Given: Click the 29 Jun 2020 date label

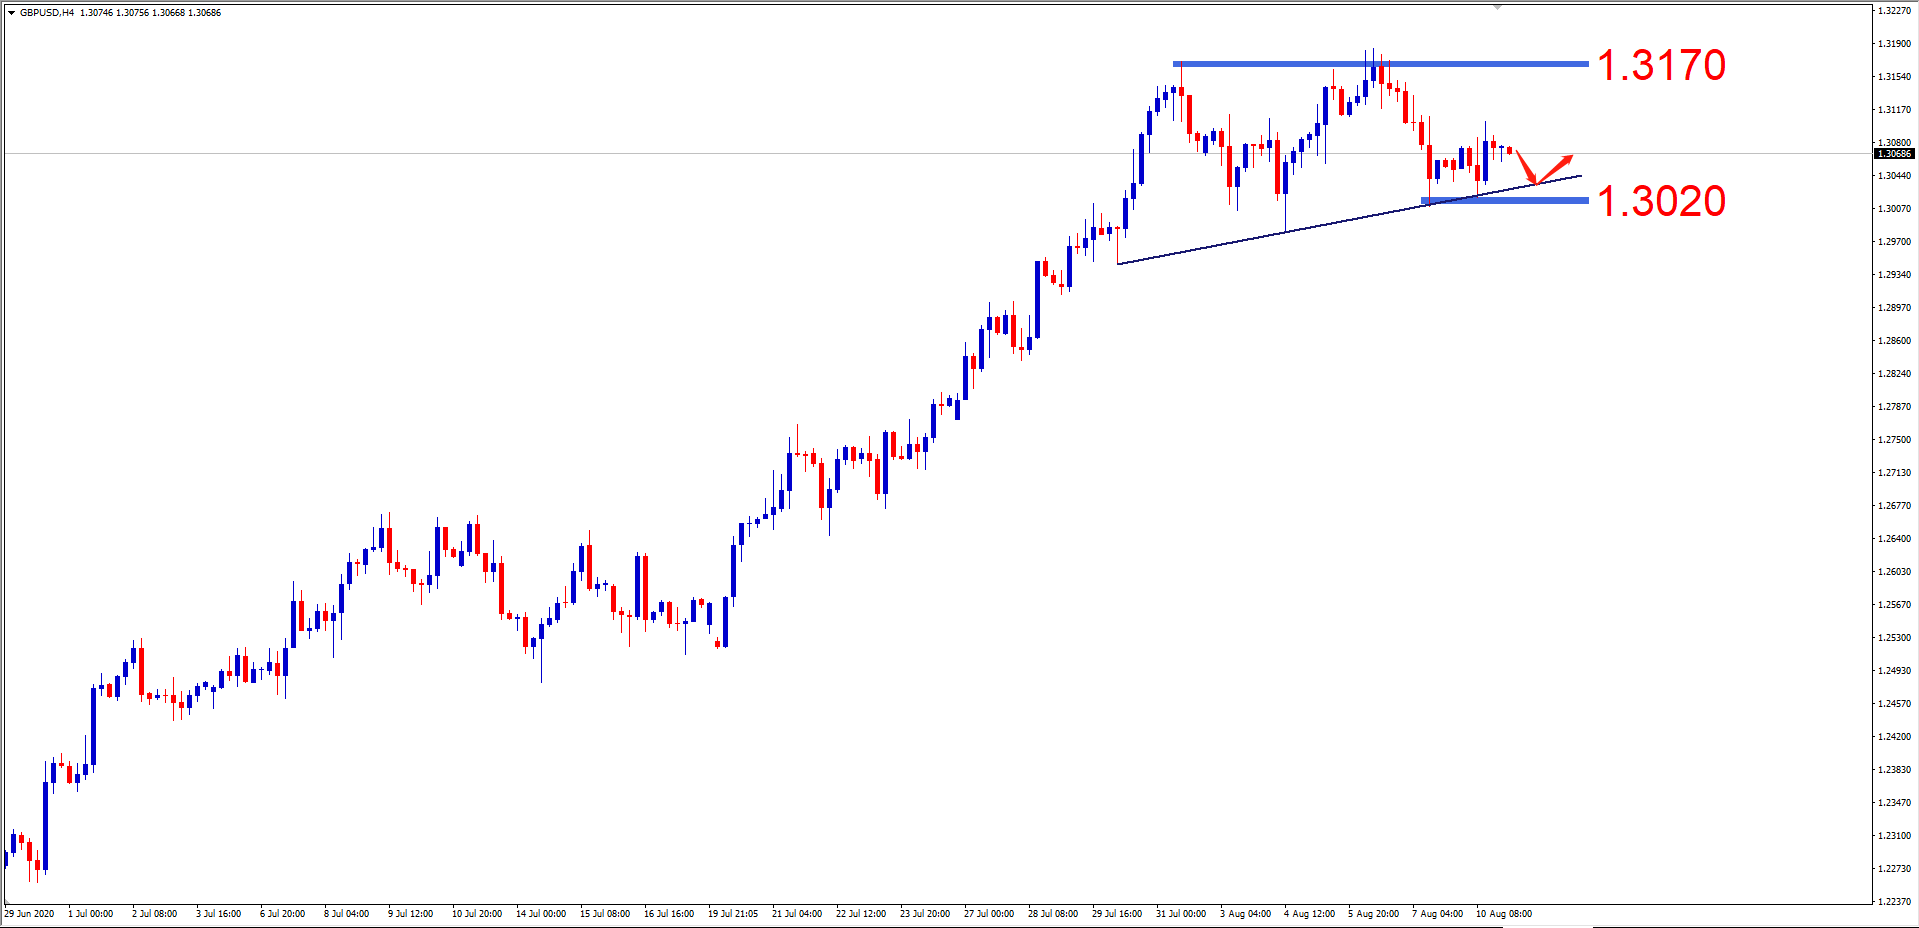Looking at the screenshot, I should 30,913.
